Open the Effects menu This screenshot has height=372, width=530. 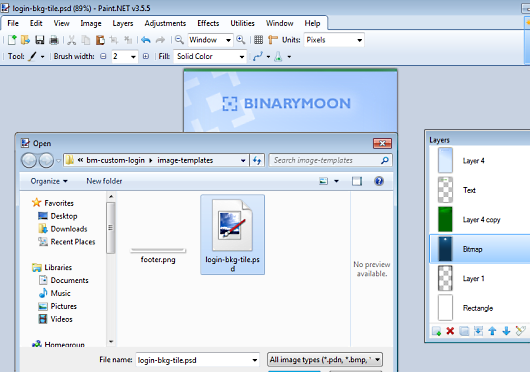pyautogui.click(x=208, y=23)
